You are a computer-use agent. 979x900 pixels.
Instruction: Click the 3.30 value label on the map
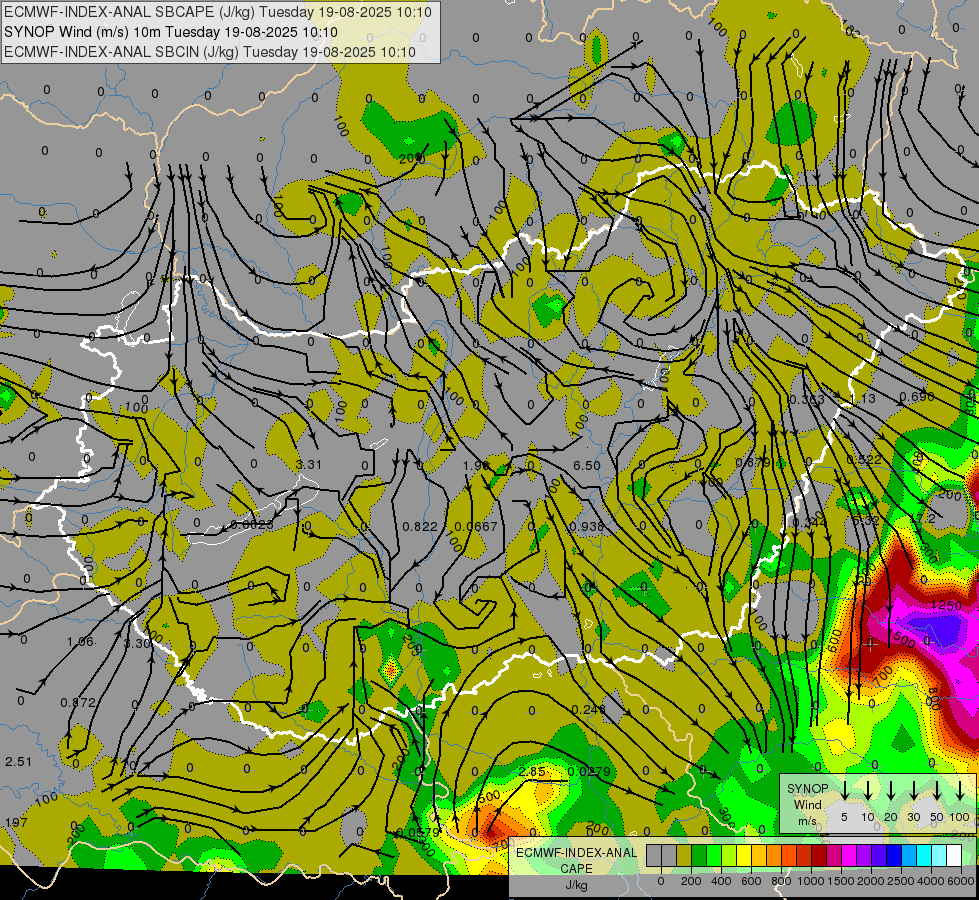point(137,643)
